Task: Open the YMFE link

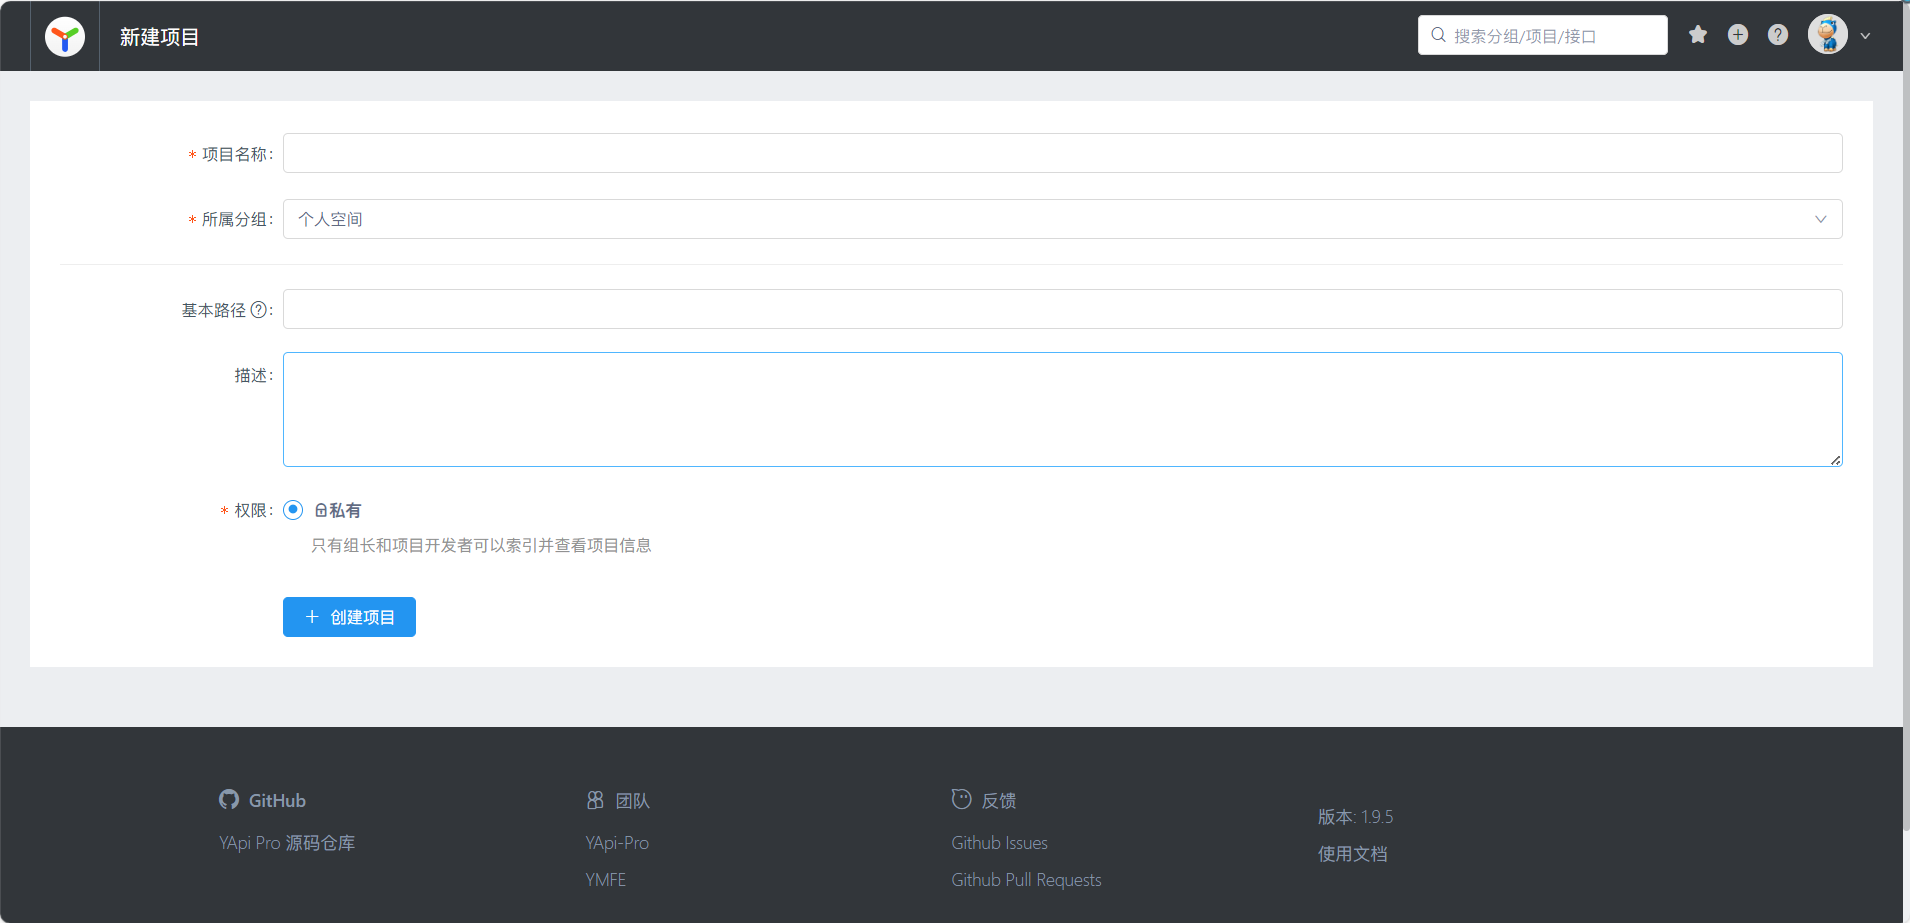Action: [x=606, y=880]
